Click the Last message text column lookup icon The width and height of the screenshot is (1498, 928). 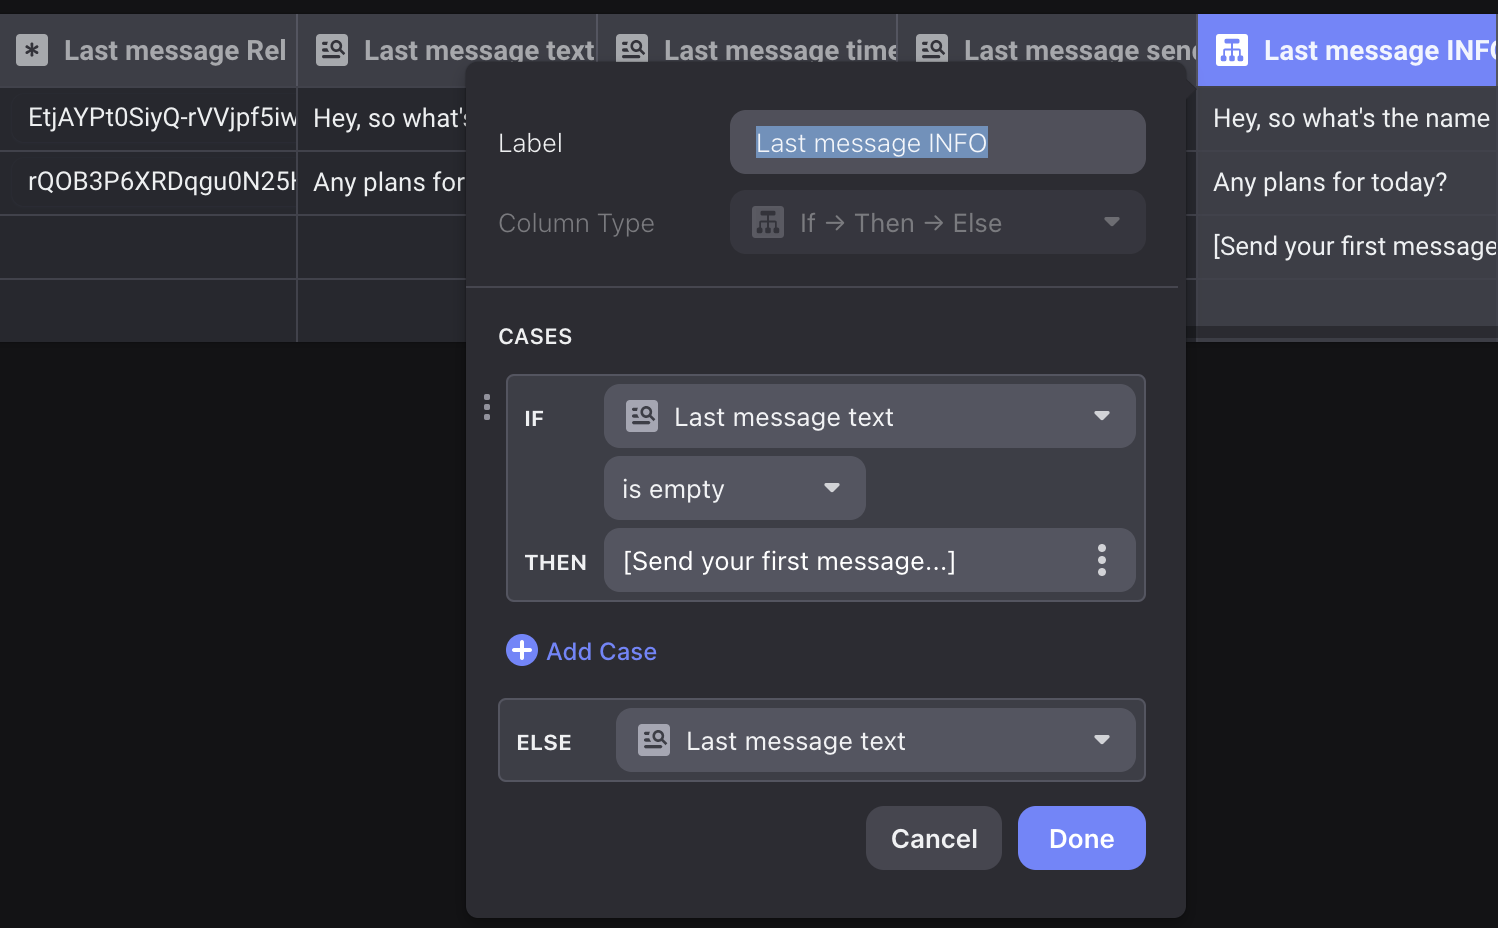click(332, 50)
